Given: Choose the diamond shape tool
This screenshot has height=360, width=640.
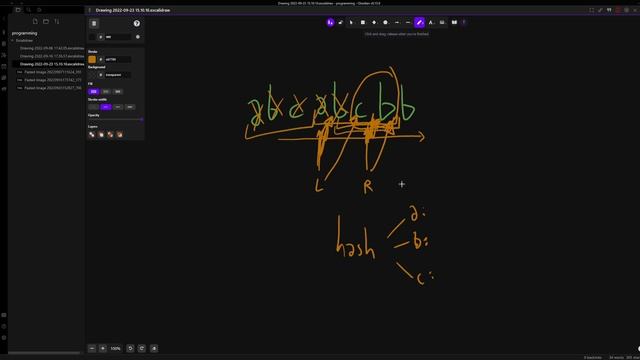Looking at the screenshot, I should (374, 22).
